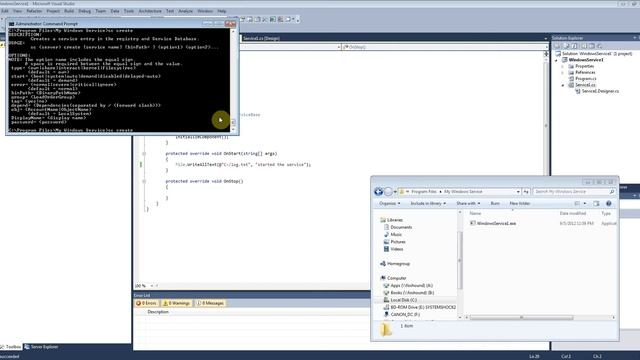Open the Debug menu in Visual Studio
This screenshot has height=360, width=640.
tap(84, 11)
